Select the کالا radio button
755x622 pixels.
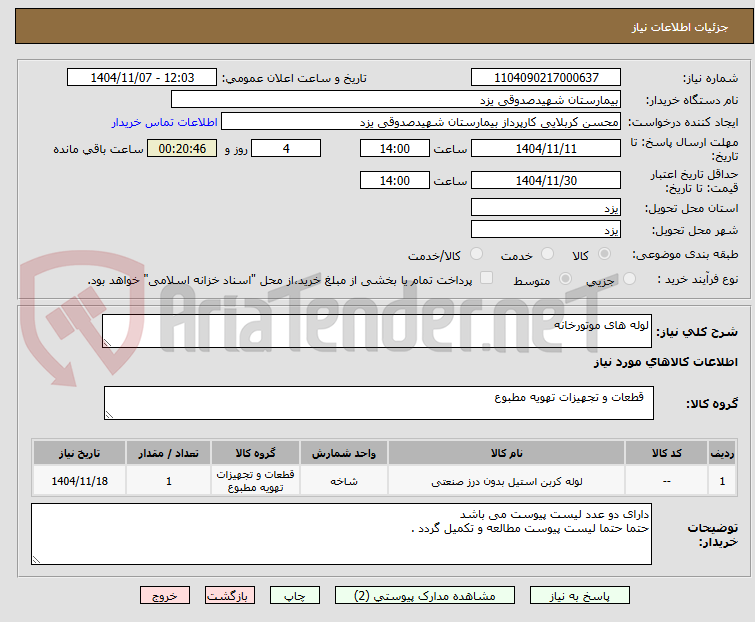[604, 254]
